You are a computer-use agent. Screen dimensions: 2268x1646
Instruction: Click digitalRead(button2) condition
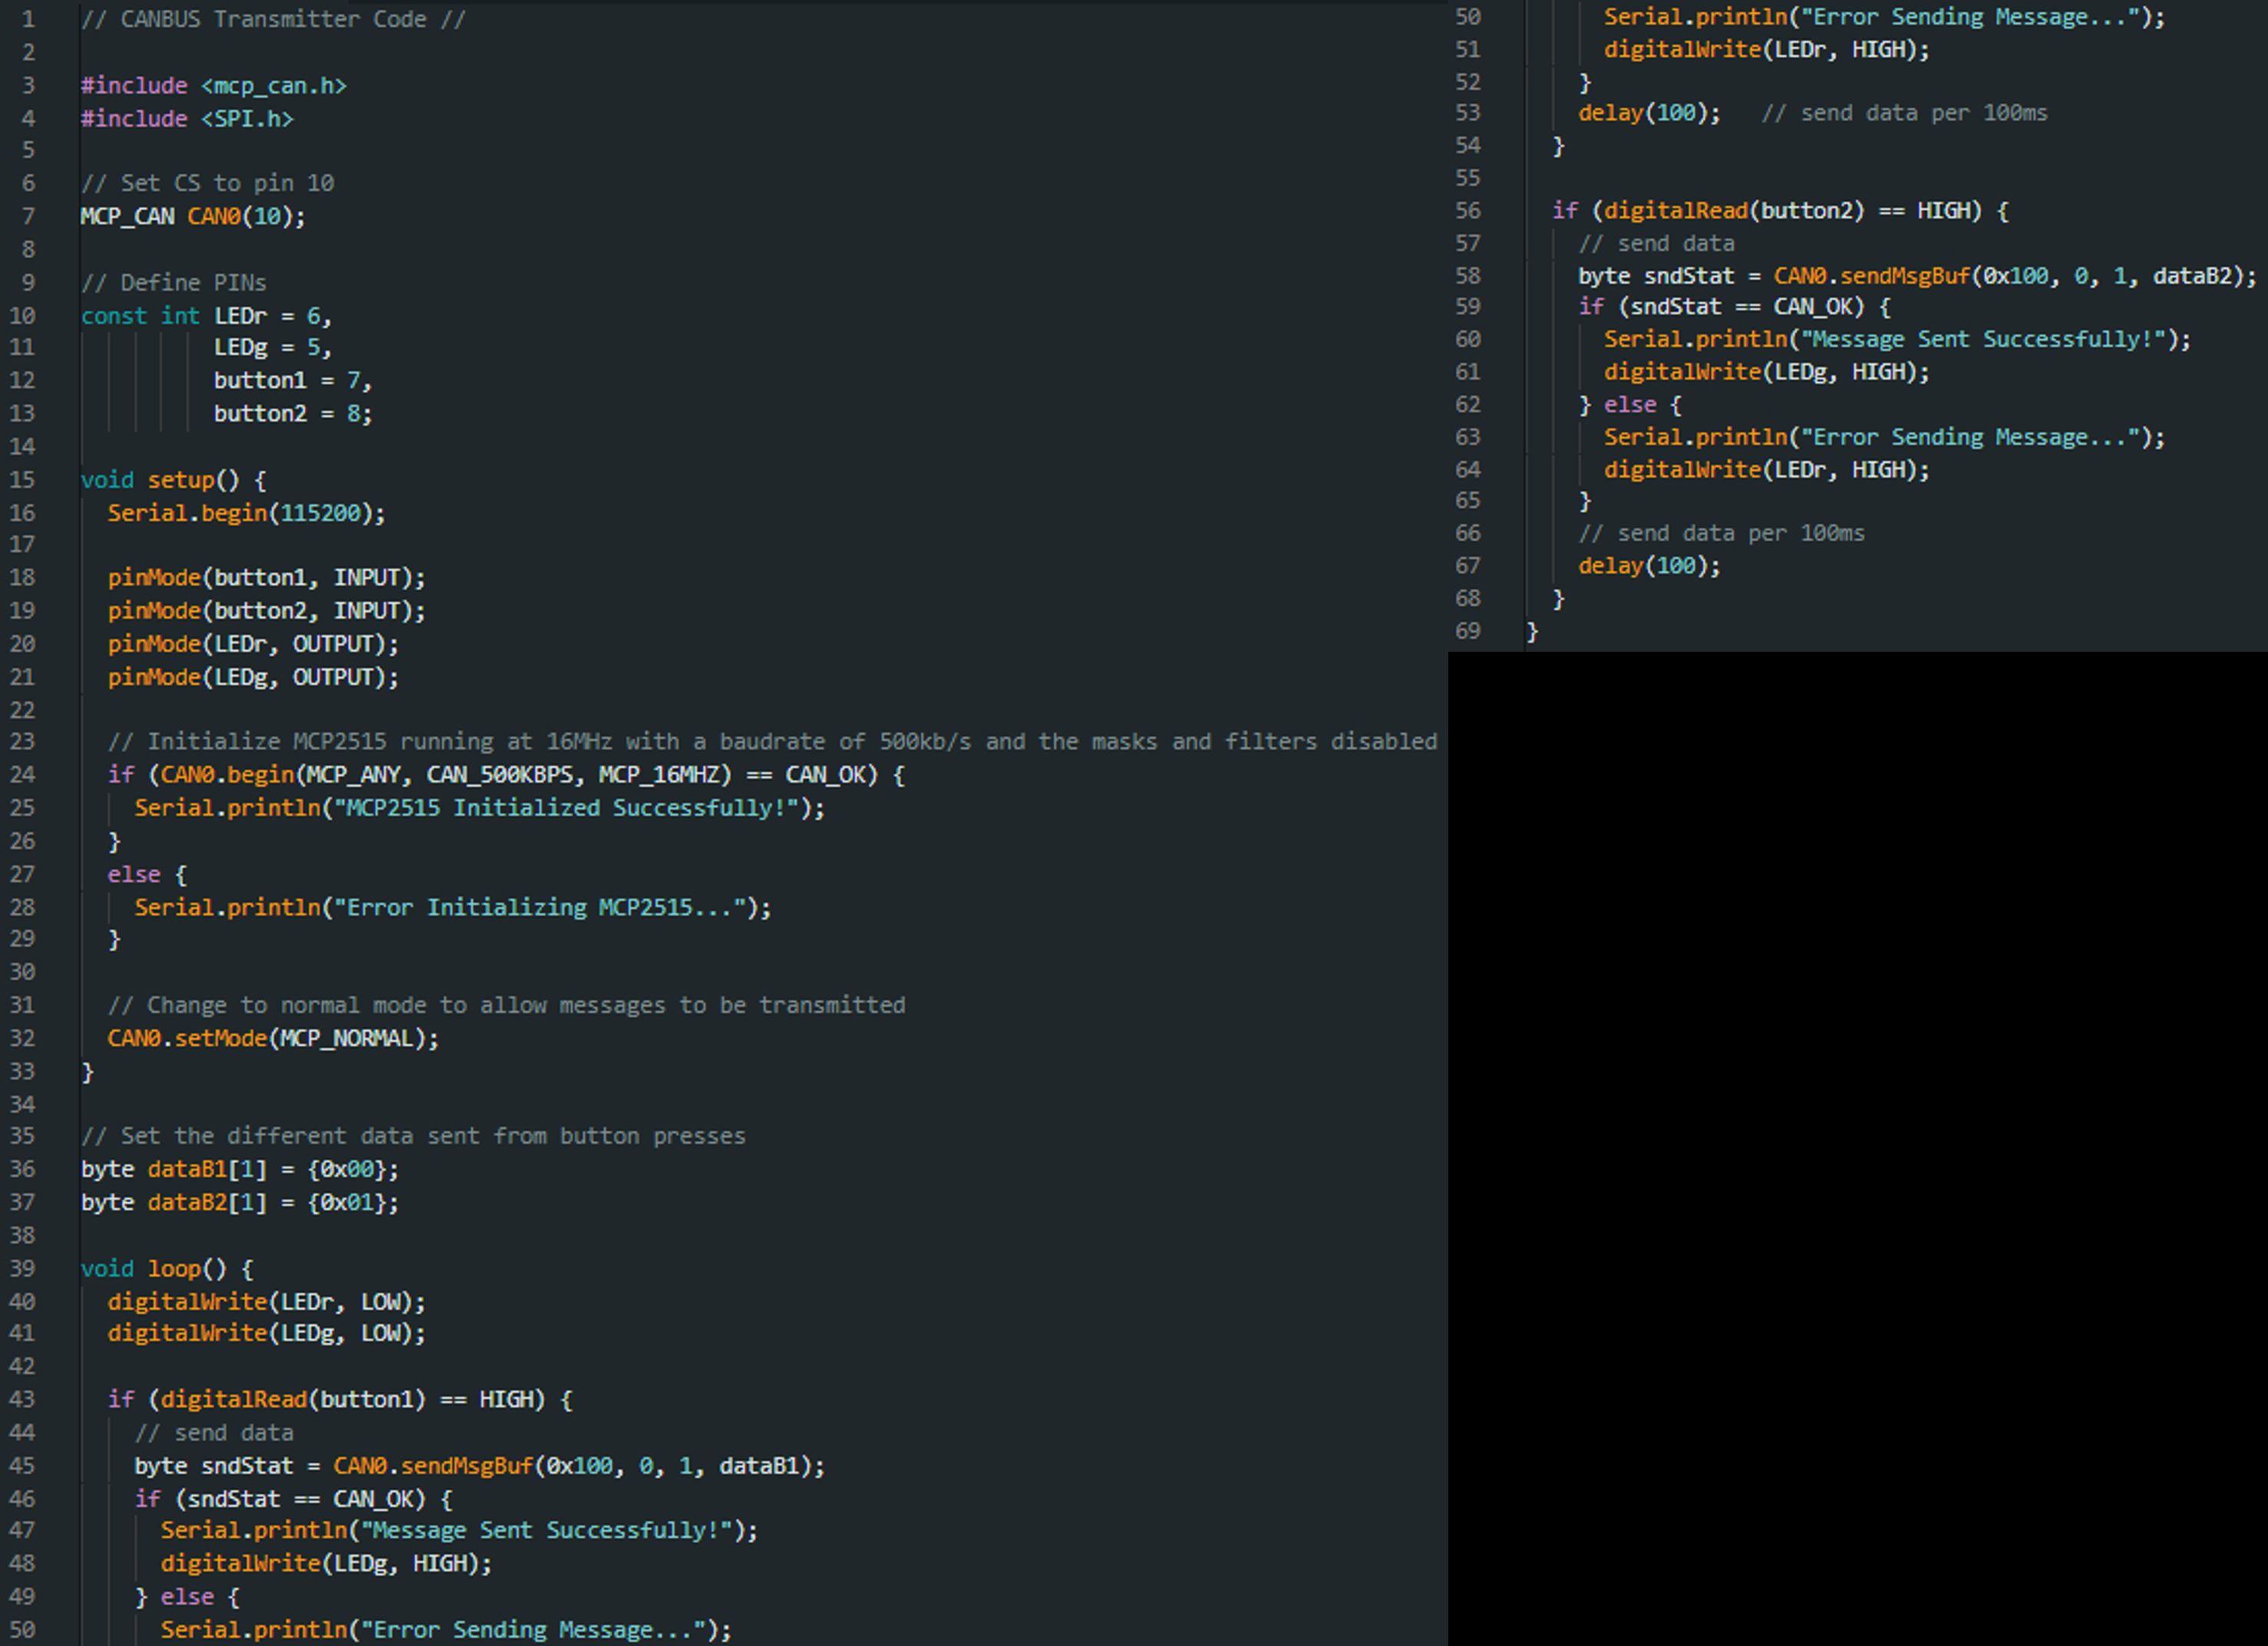(1734, 211)
